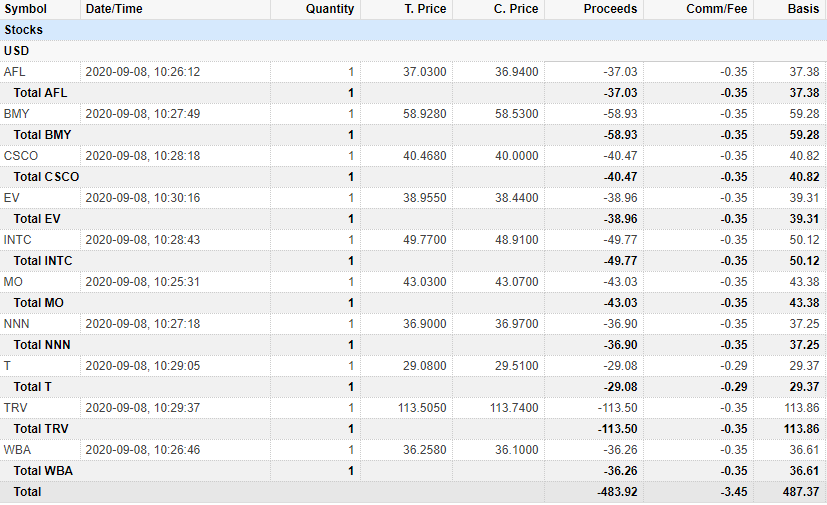Click the Total TRV row label
Image resolution: width=827 pixels, height=505 pixels.
point(41,429)
